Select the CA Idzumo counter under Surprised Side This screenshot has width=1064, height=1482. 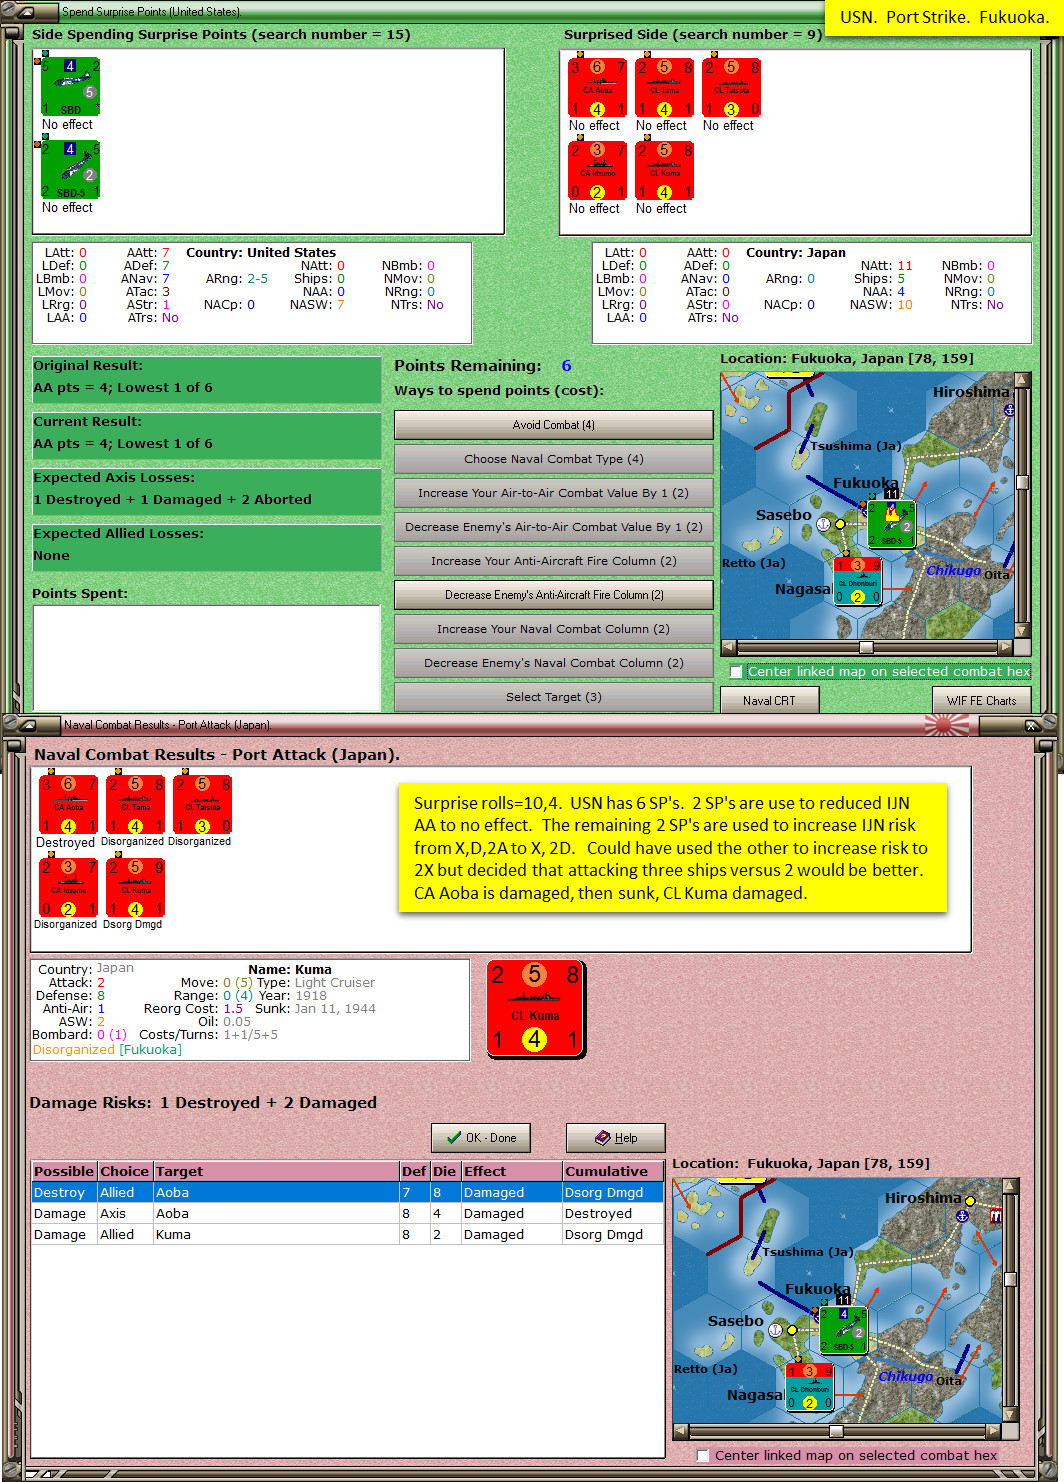pyautogui.click(x=597, y=171)
